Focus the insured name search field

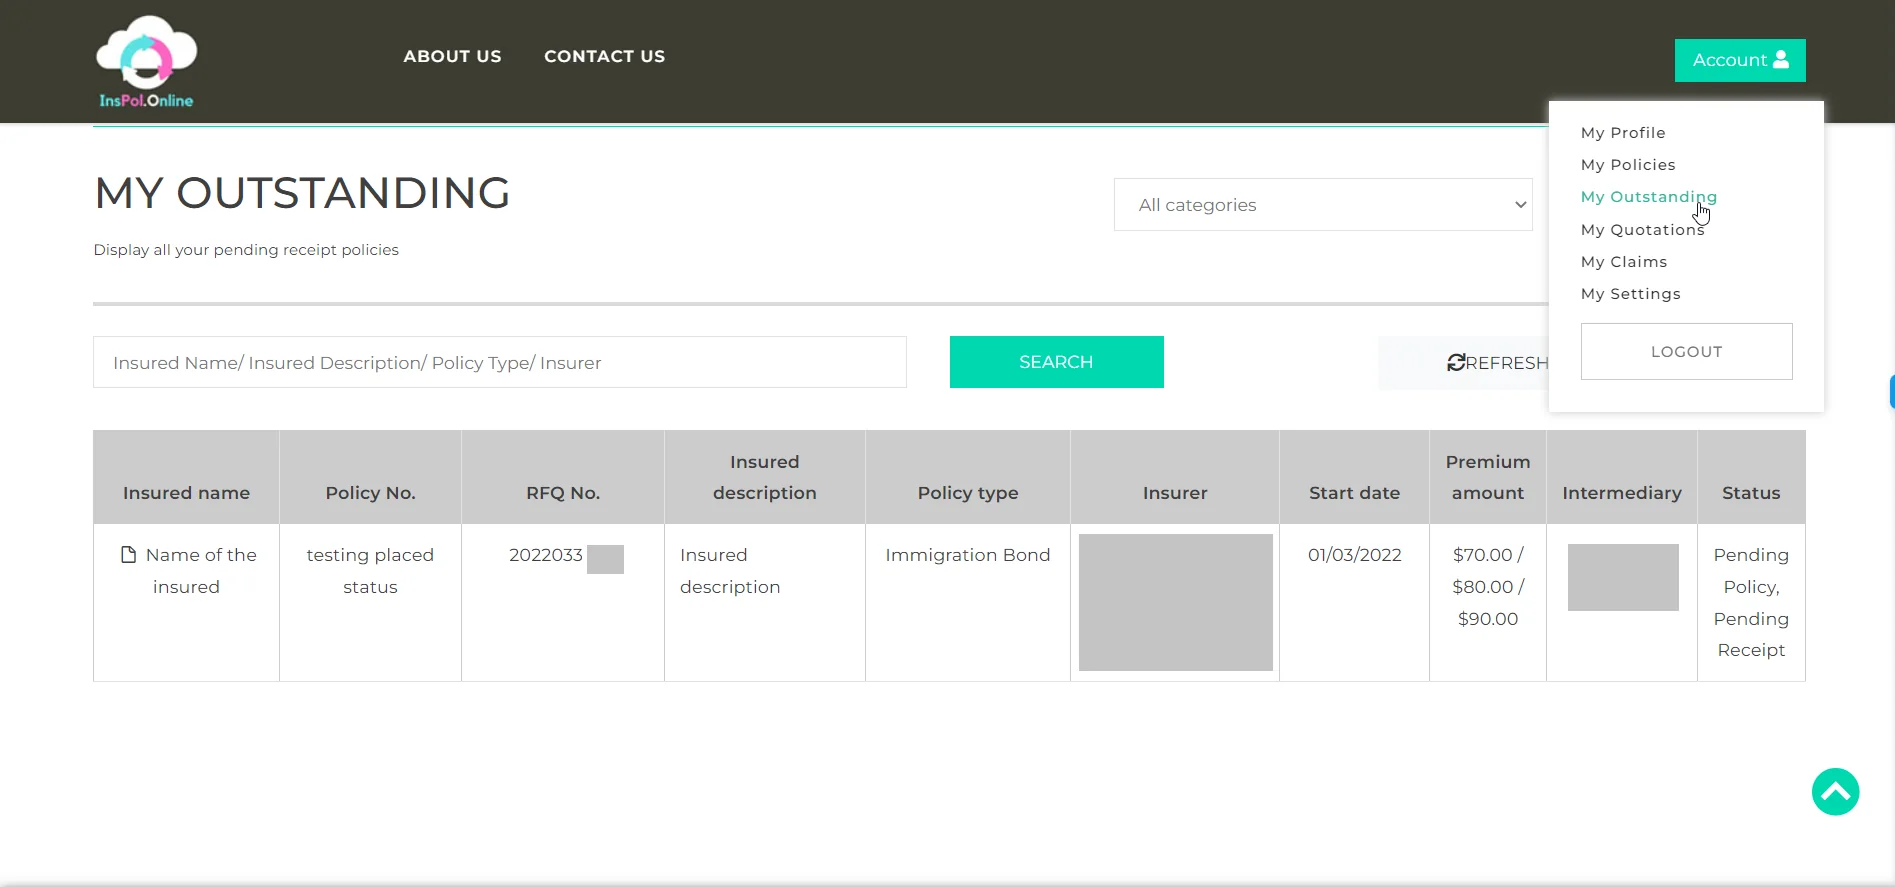click(x=500, y=362)
